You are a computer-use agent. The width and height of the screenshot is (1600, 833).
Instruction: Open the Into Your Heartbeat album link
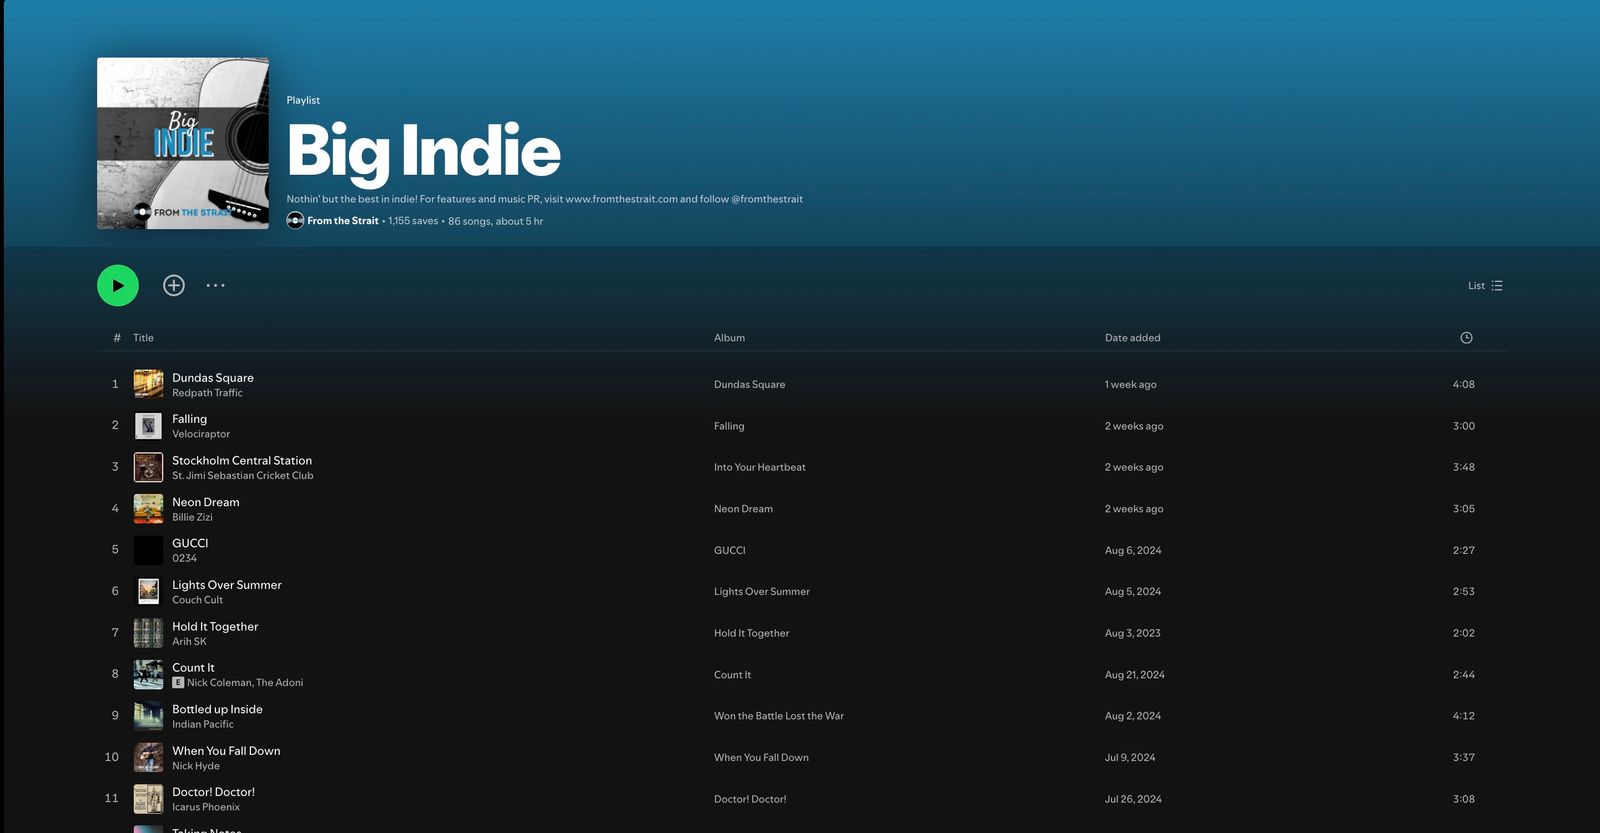[x=759, y=467]
